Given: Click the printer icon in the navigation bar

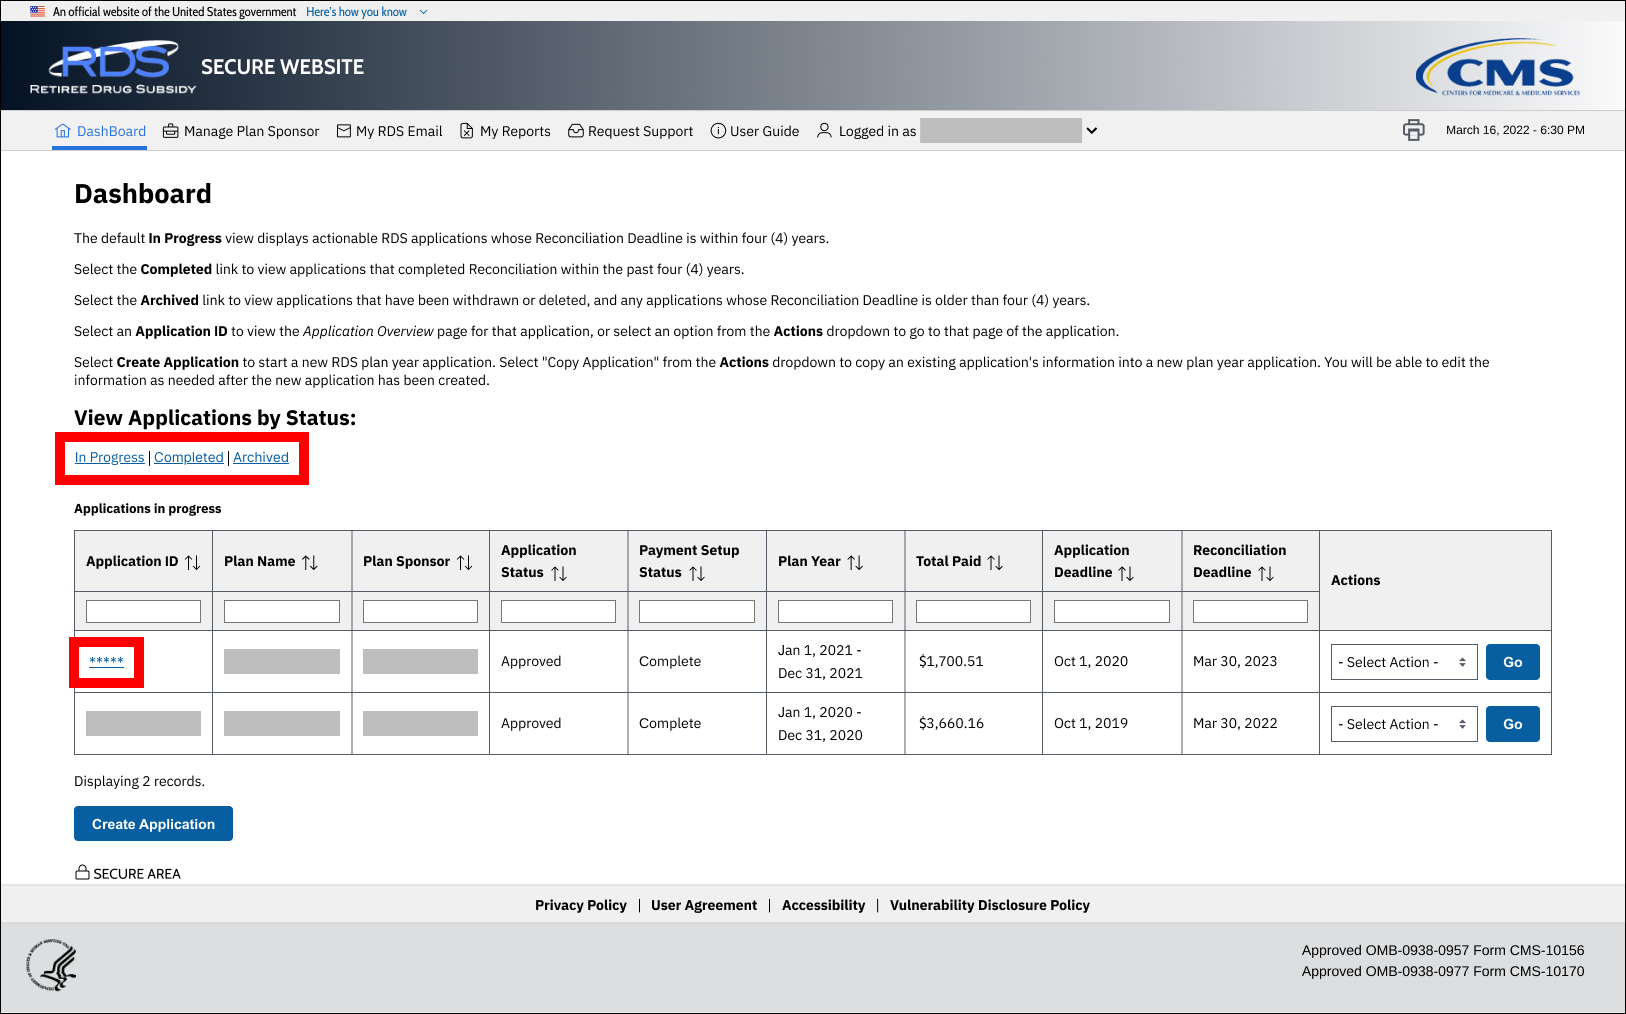Looking at the screenshot, I should coord(1413,130).
